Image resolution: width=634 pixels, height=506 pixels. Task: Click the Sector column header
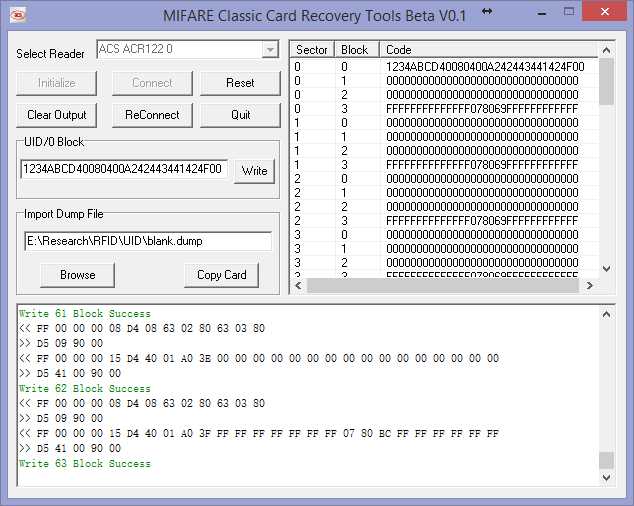point(312,50)
